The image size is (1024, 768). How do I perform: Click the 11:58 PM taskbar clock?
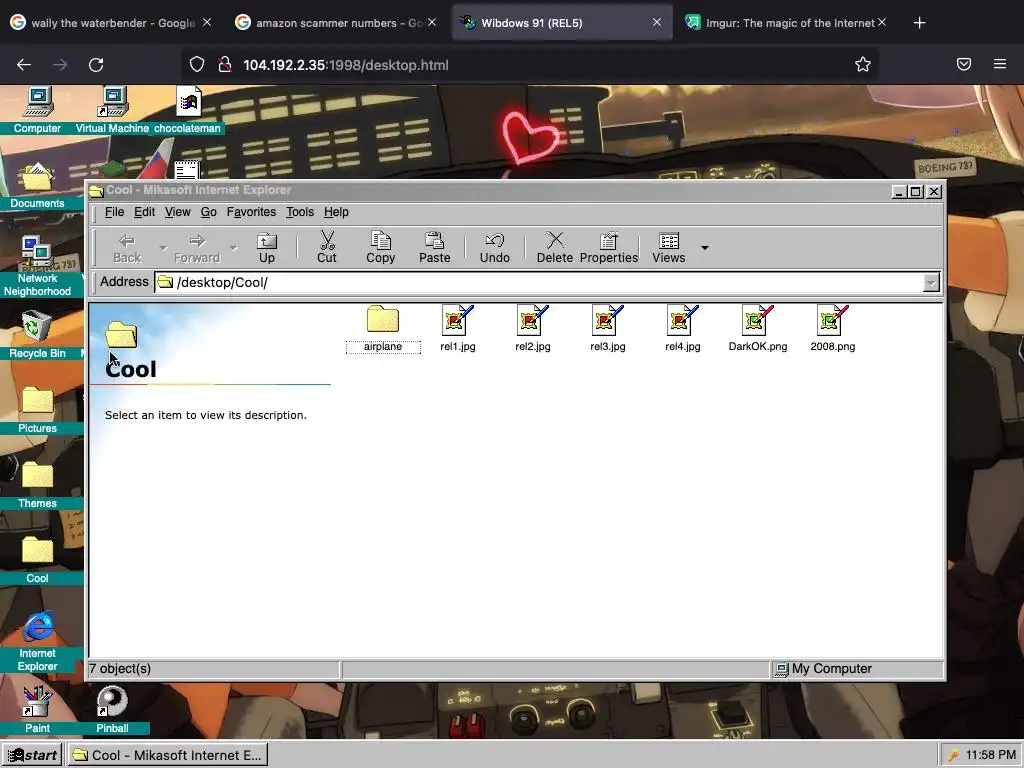click(991, 756)
